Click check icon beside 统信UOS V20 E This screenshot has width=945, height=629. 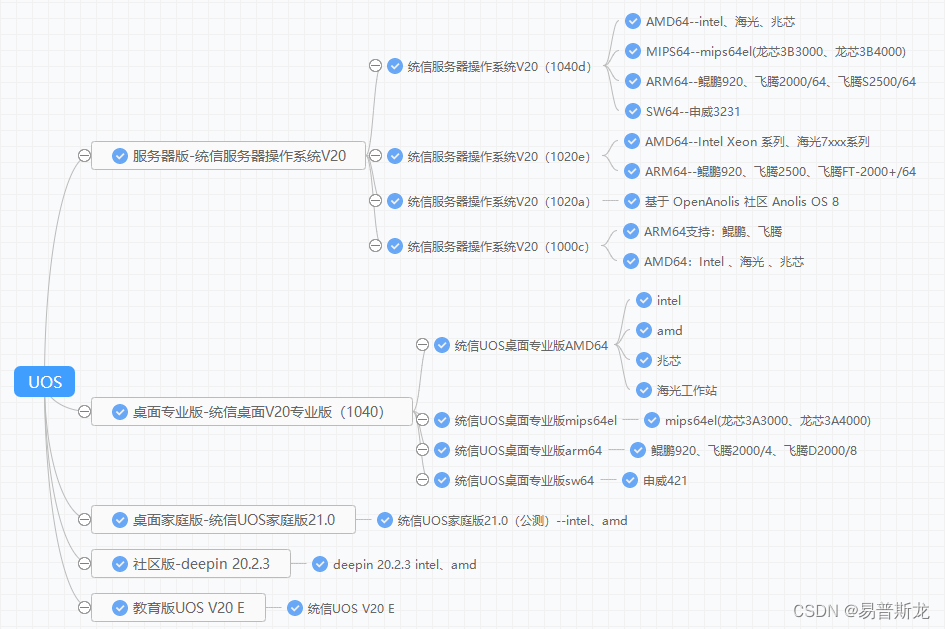pos(295,608)
